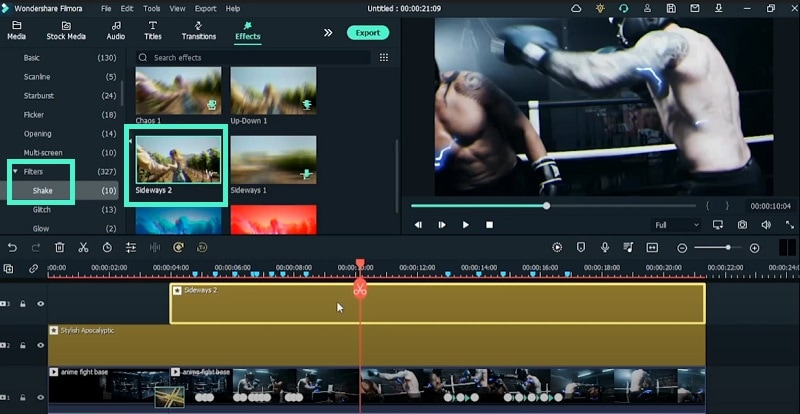Take a snapshot with camera icon
Screen dimensions: 800x414
pyautogui.click(x=742, y=225)
